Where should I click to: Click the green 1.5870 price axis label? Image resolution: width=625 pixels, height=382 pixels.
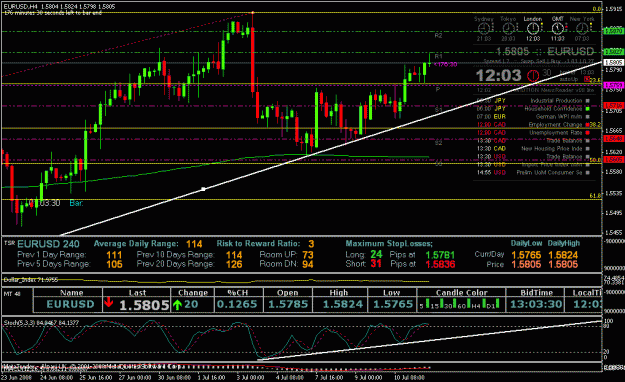(x=614, y=31)
